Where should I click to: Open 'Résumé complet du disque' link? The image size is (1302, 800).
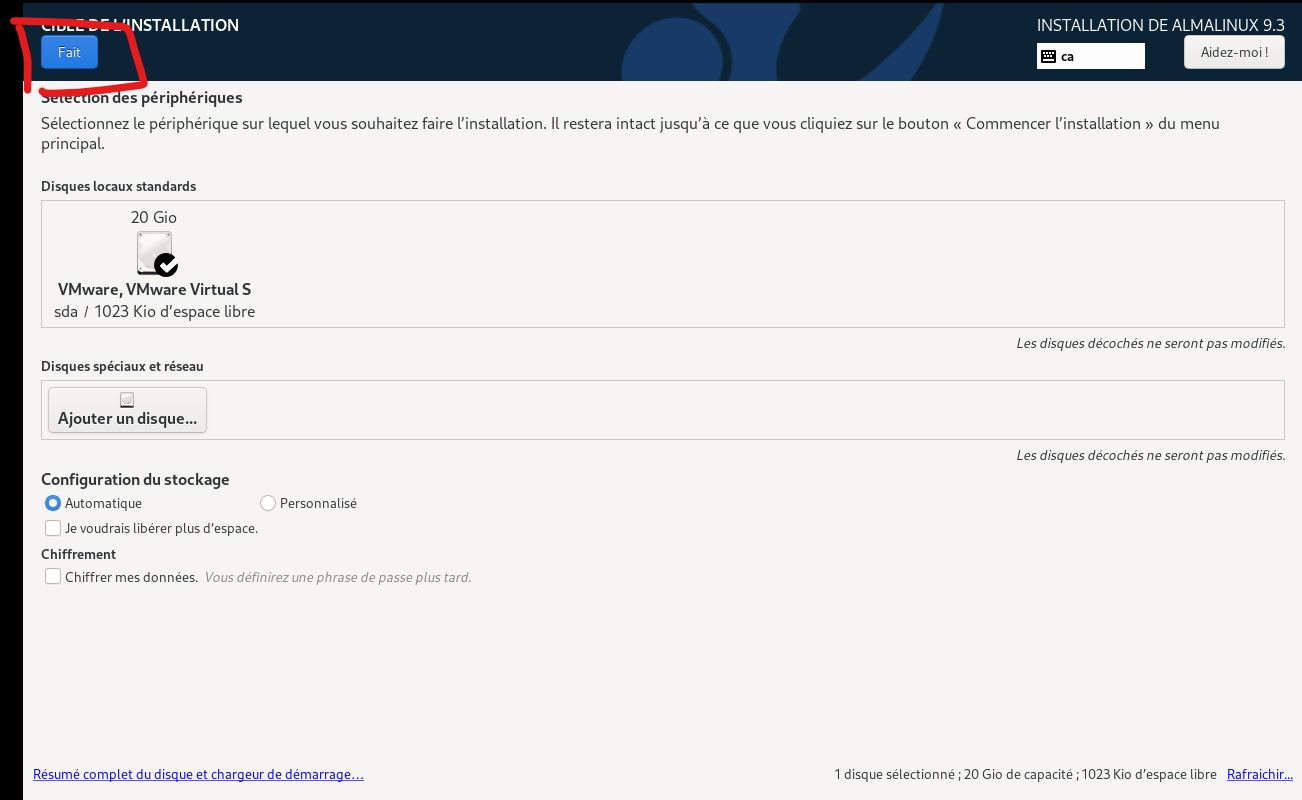[198, 775]
